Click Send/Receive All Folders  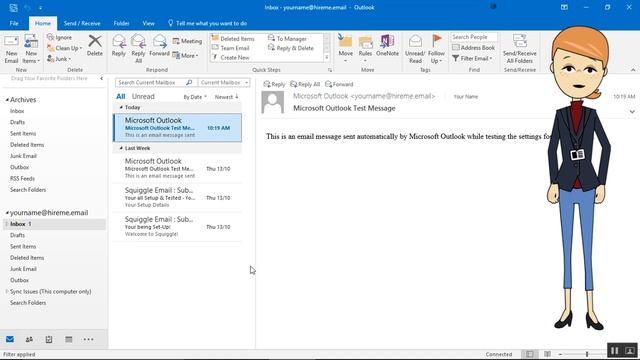520,49
